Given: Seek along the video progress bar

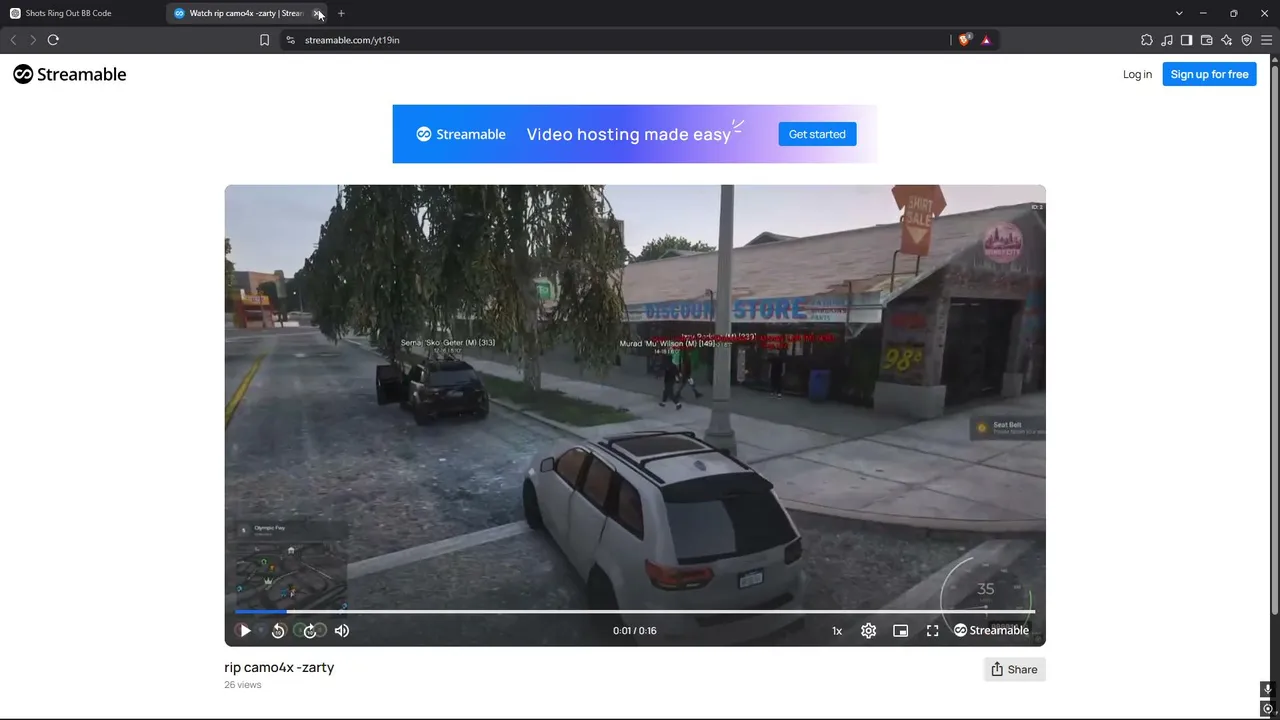Looking at the screenshot, I should (x=635, y=611).
